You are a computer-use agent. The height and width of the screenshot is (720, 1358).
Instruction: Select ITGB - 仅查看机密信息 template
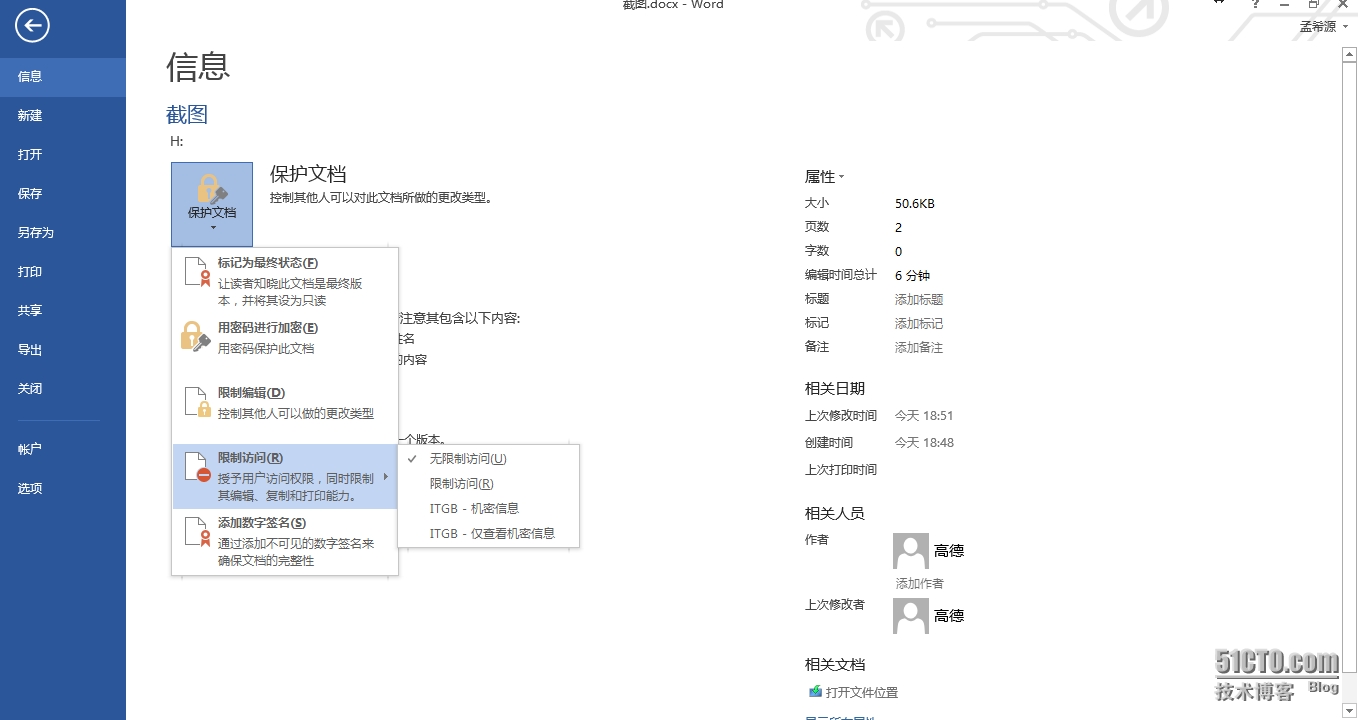point(492,534)
